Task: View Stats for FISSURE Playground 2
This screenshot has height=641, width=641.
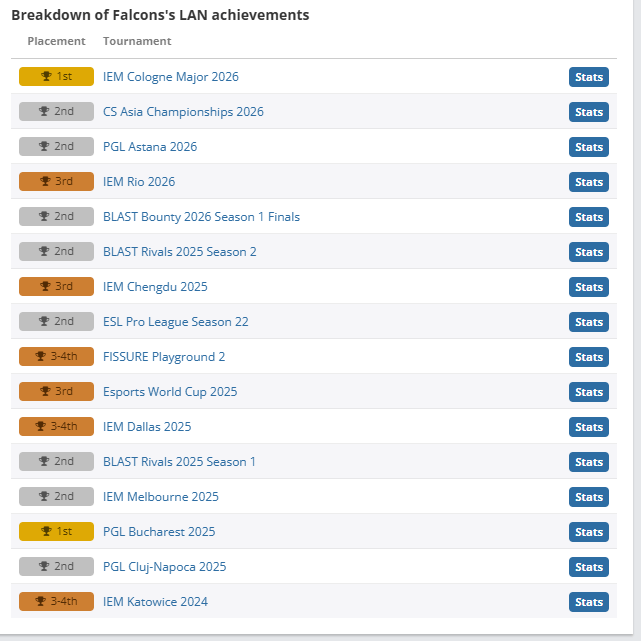Action: click(x=589, y=357)
